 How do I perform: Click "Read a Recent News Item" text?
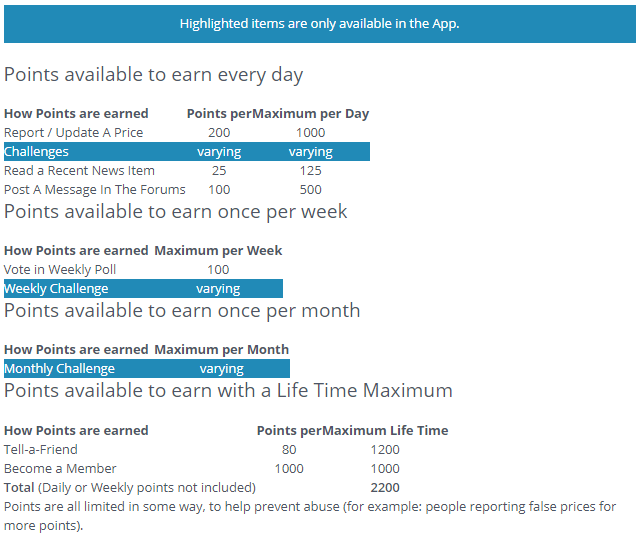[80, 171]
